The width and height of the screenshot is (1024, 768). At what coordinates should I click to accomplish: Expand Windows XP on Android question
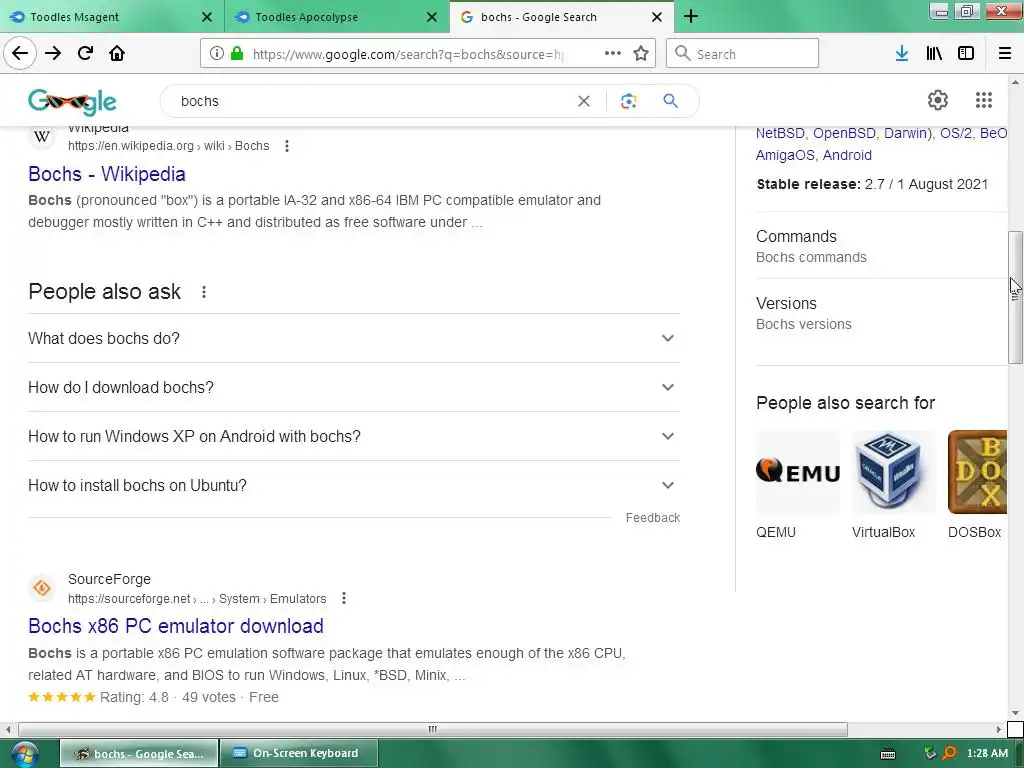(354, 436)
